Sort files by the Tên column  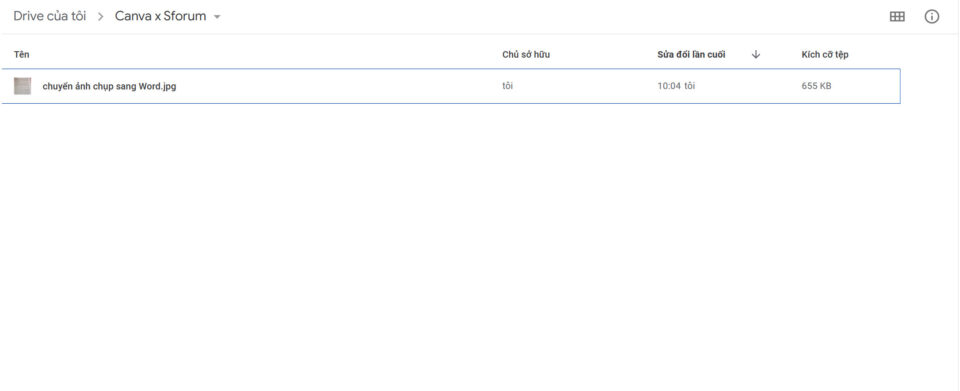pyautogui.click(x=21, y=54)
